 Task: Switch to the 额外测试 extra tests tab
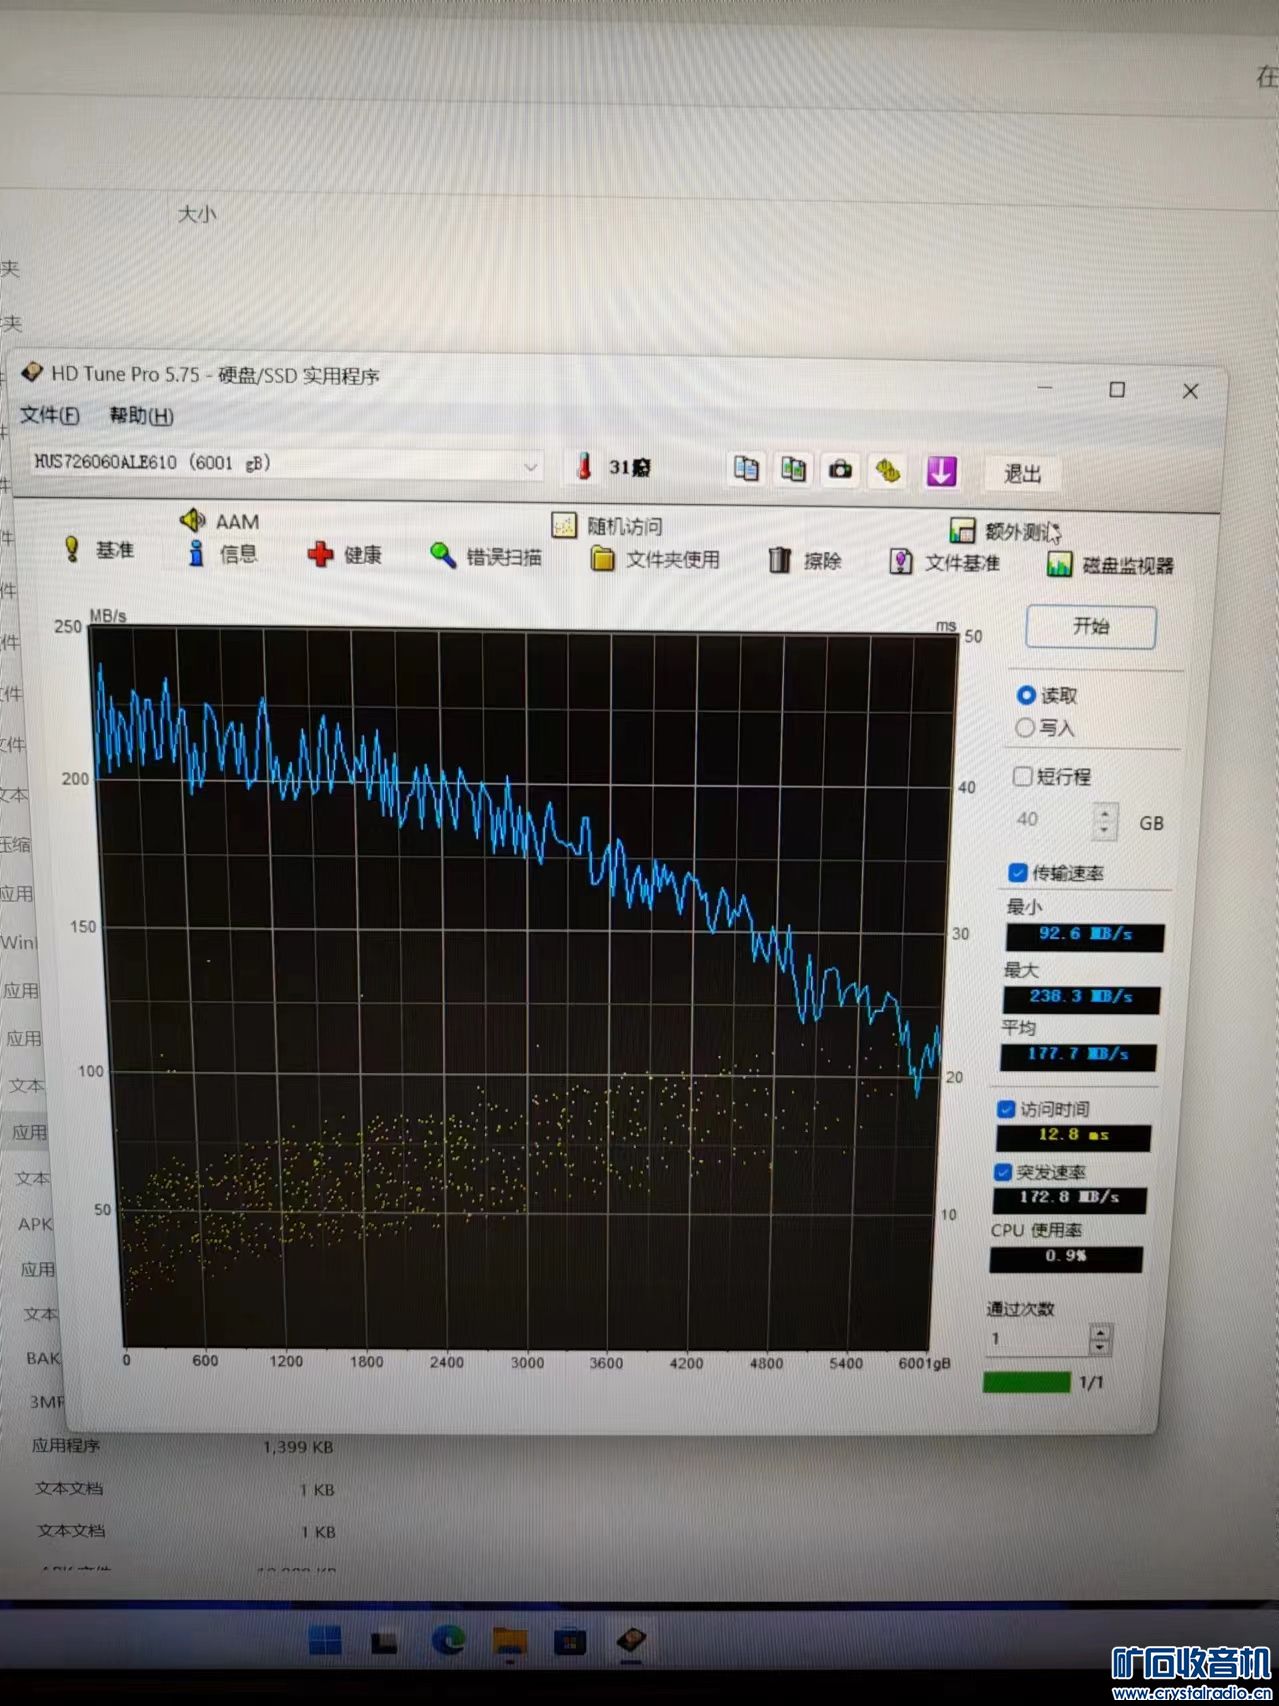pos(1003,531)
